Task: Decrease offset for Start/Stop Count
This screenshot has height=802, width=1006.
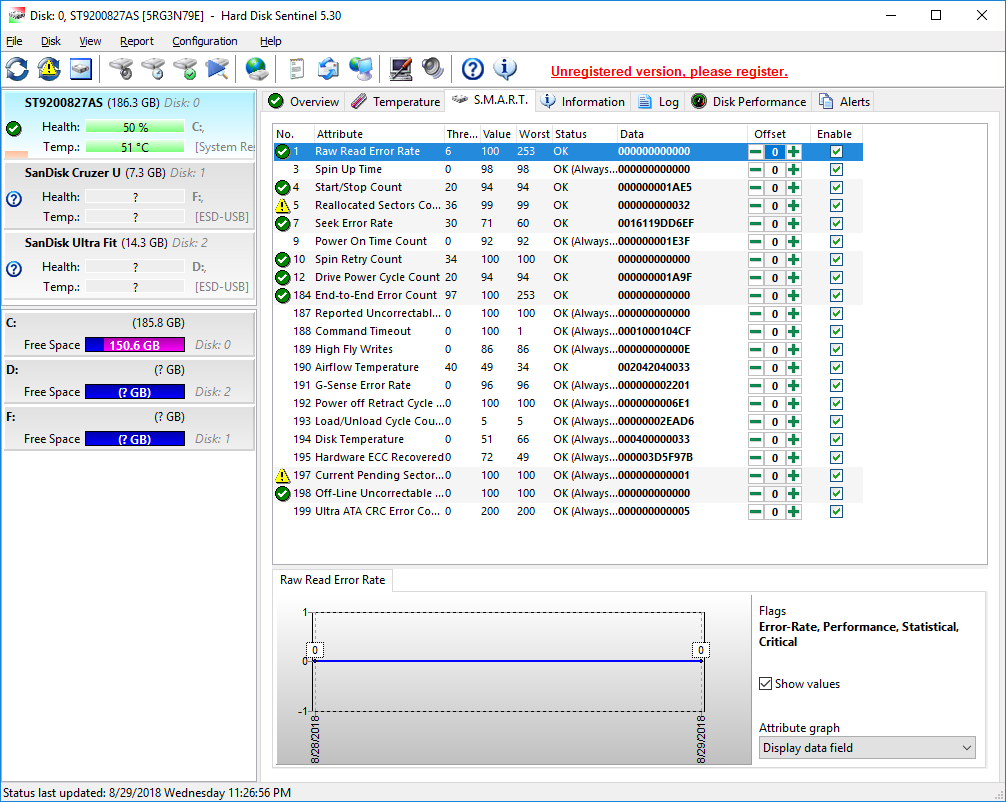Action: pos(756,188)
